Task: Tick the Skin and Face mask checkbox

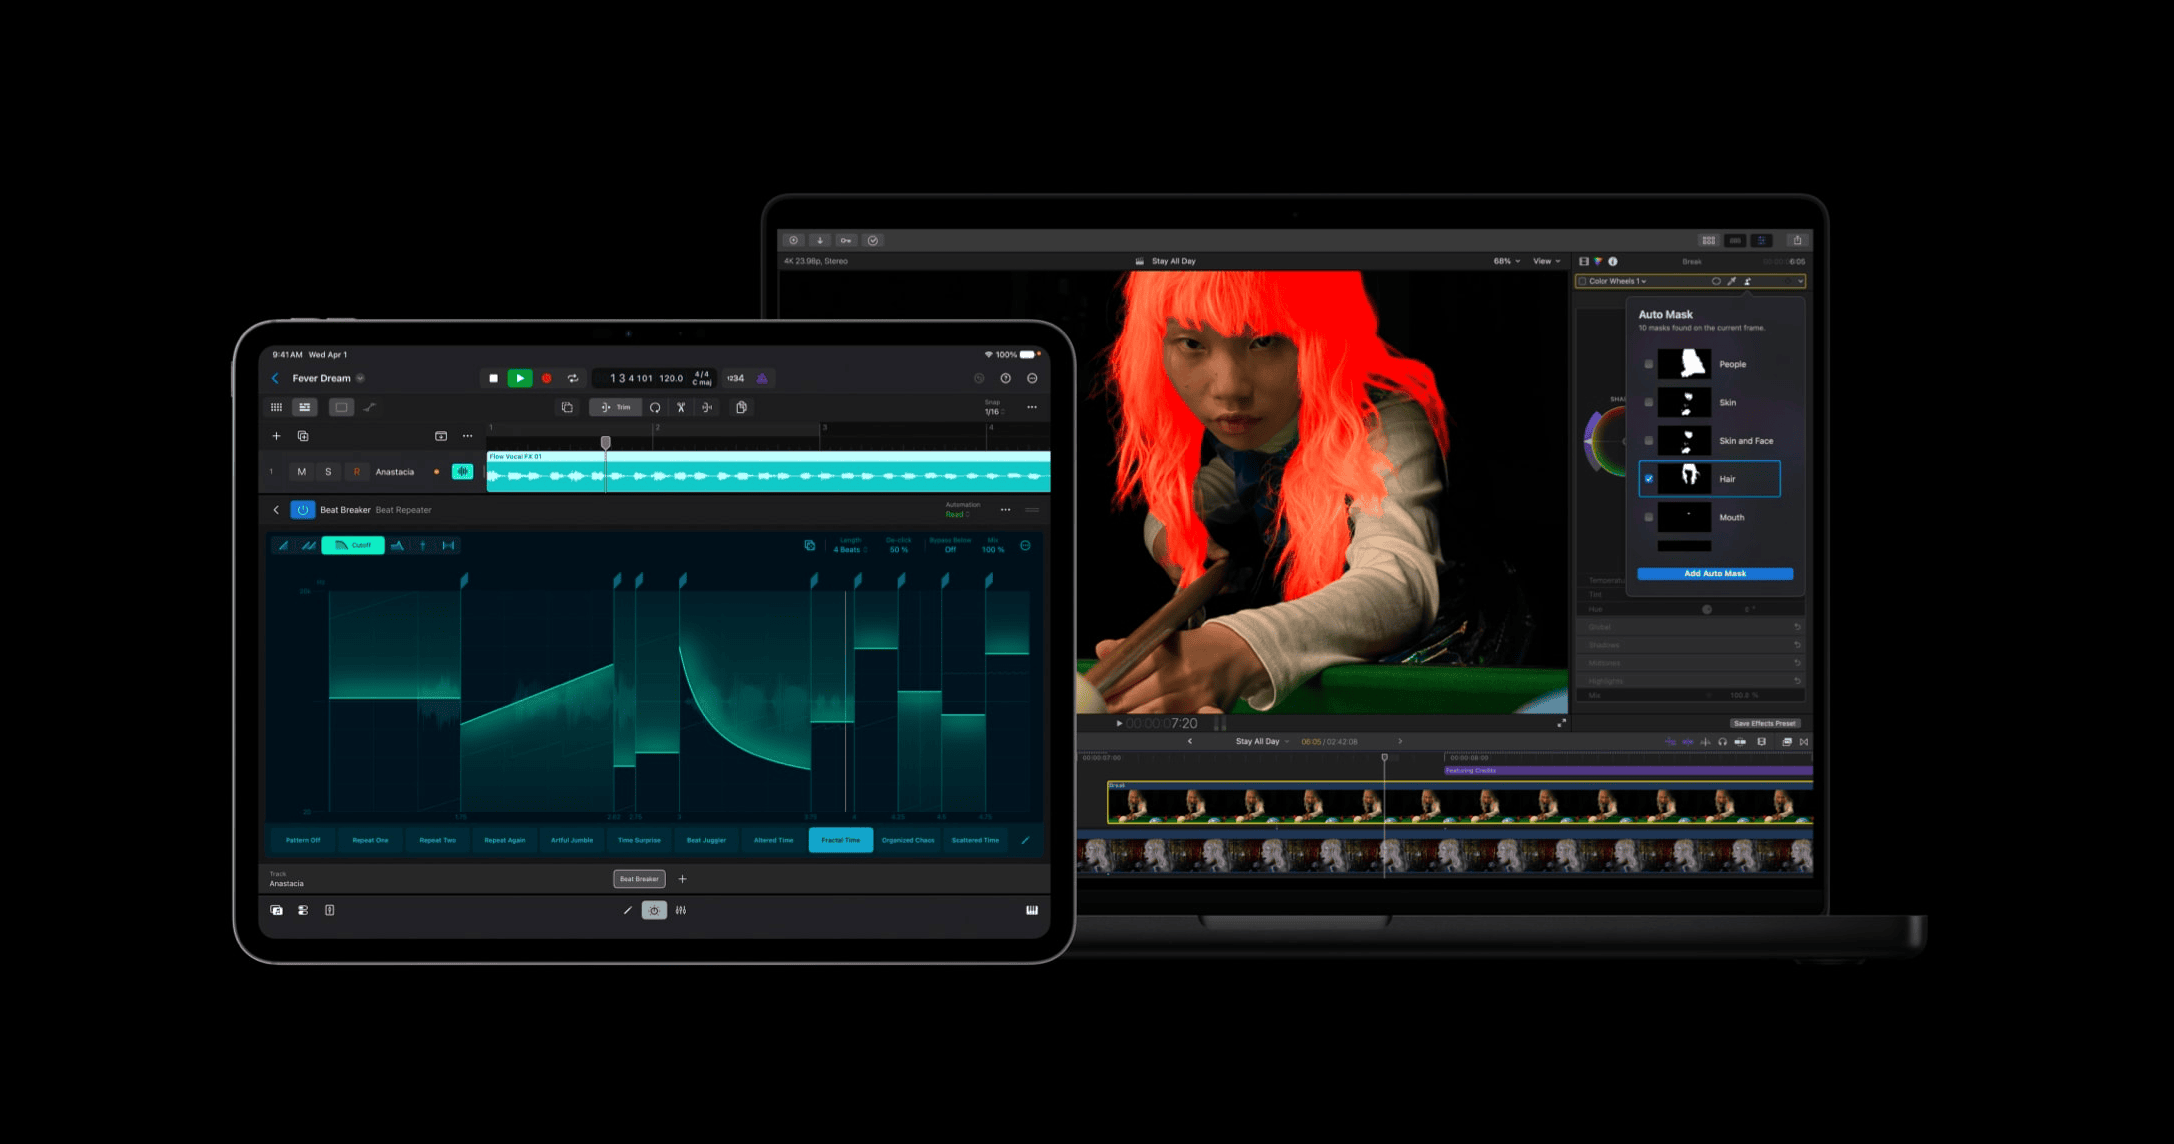Action: click(x=1649, y=440)
